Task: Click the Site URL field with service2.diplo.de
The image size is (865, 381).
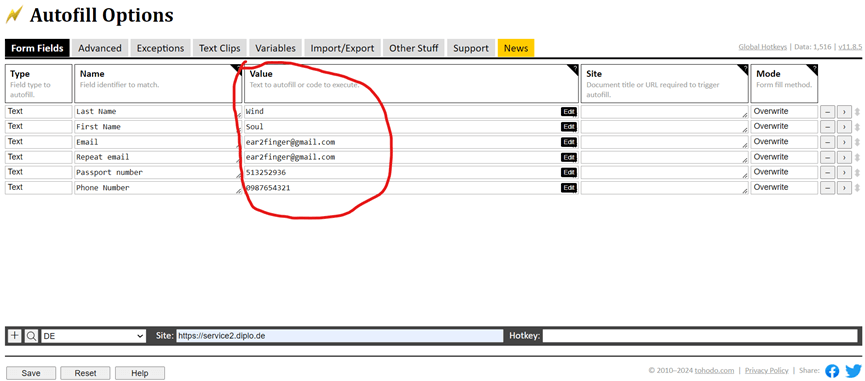Action: click(340, 336)
